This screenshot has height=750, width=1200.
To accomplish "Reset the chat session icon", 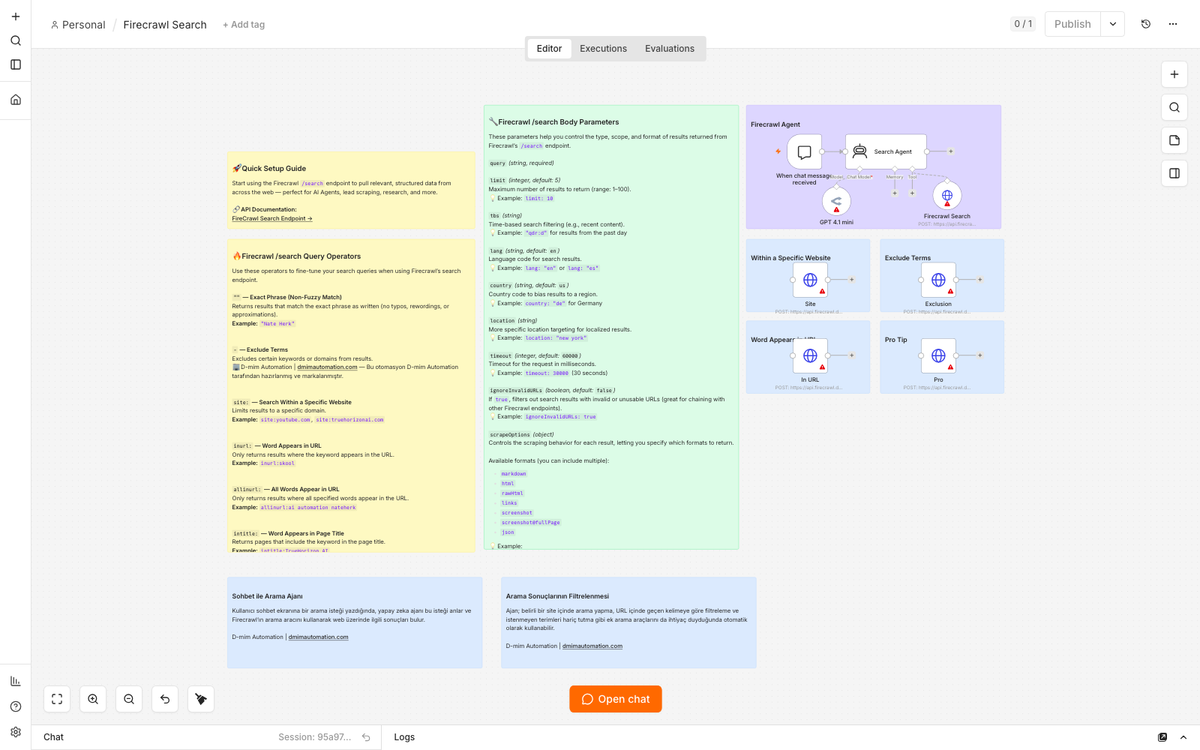I will click(x=366, y=737).
